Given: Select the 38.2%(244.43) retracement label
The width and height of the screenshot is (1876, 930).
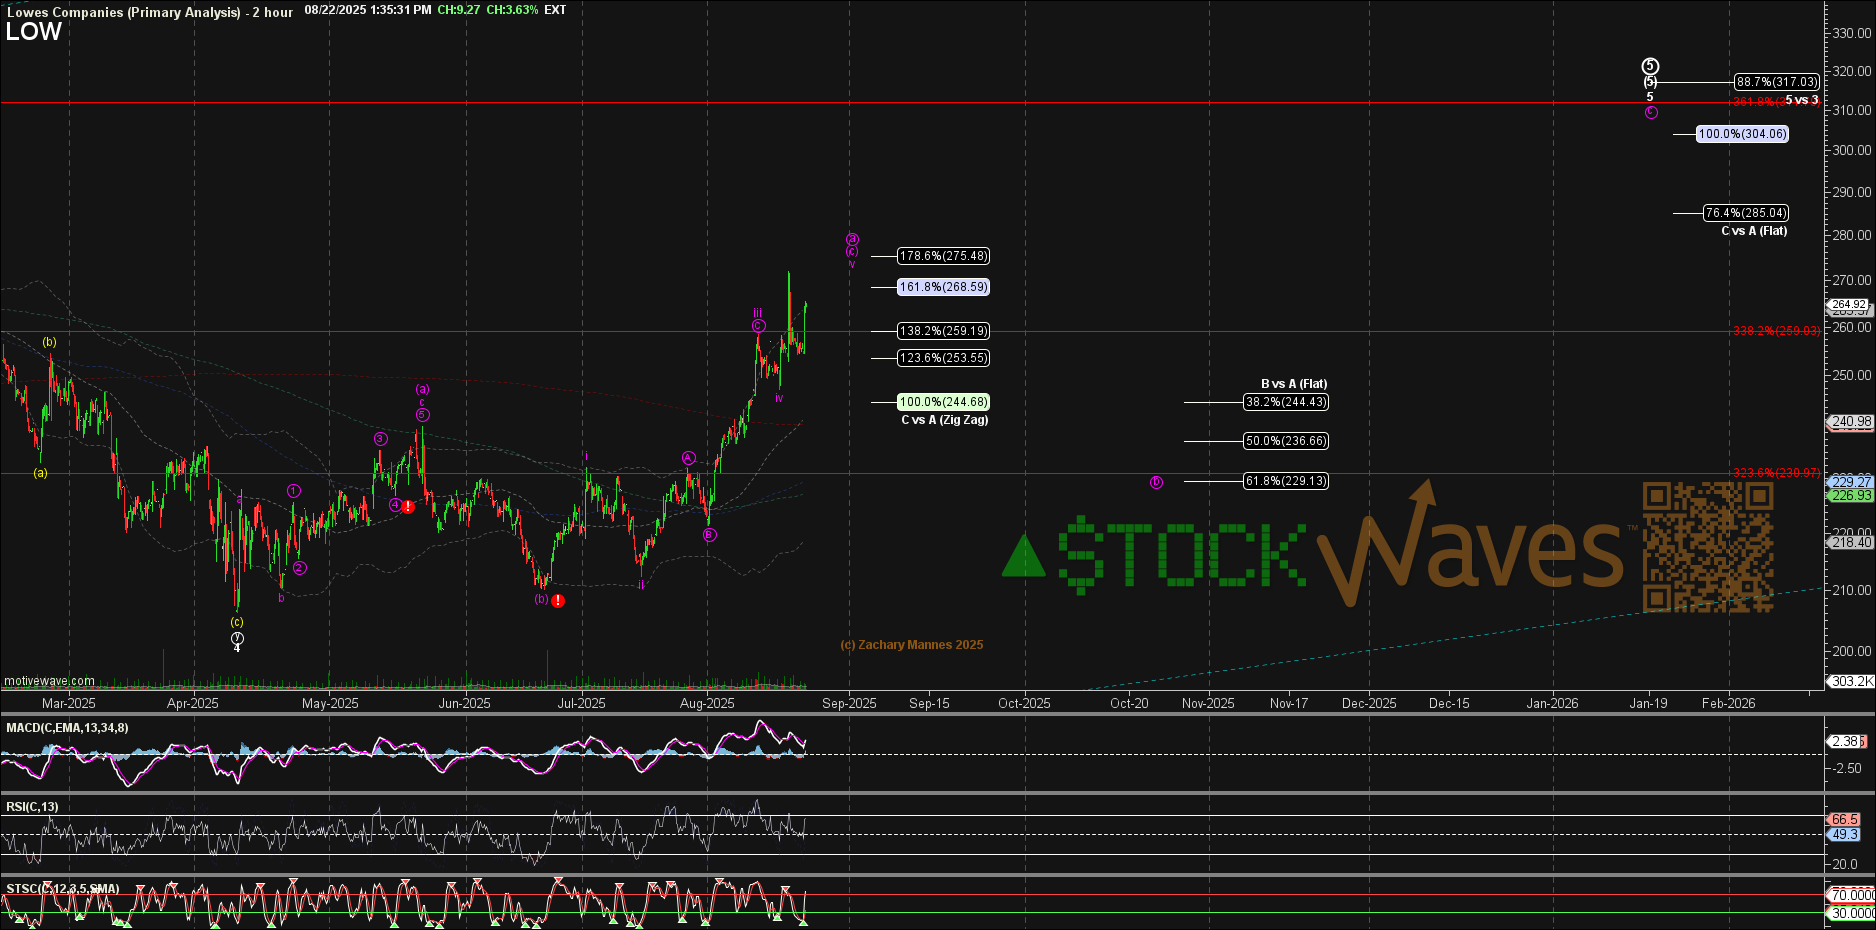Looking at the screenshot, I should (x=1286, y=402).
